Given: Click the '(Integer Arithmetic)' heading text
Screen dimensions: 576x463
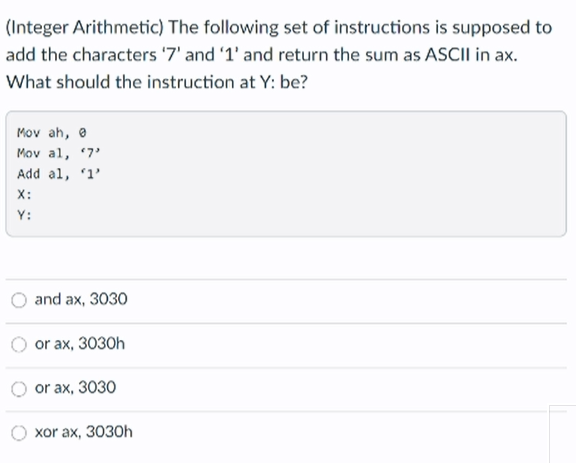Looking at the screenshot, I should coord(84,28).
